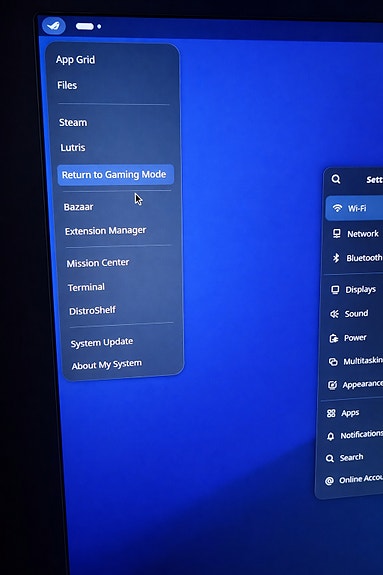383x575 pixels.
Task: Select Appearance label in Settings sidebar
Action: click(x=362, y=384)
